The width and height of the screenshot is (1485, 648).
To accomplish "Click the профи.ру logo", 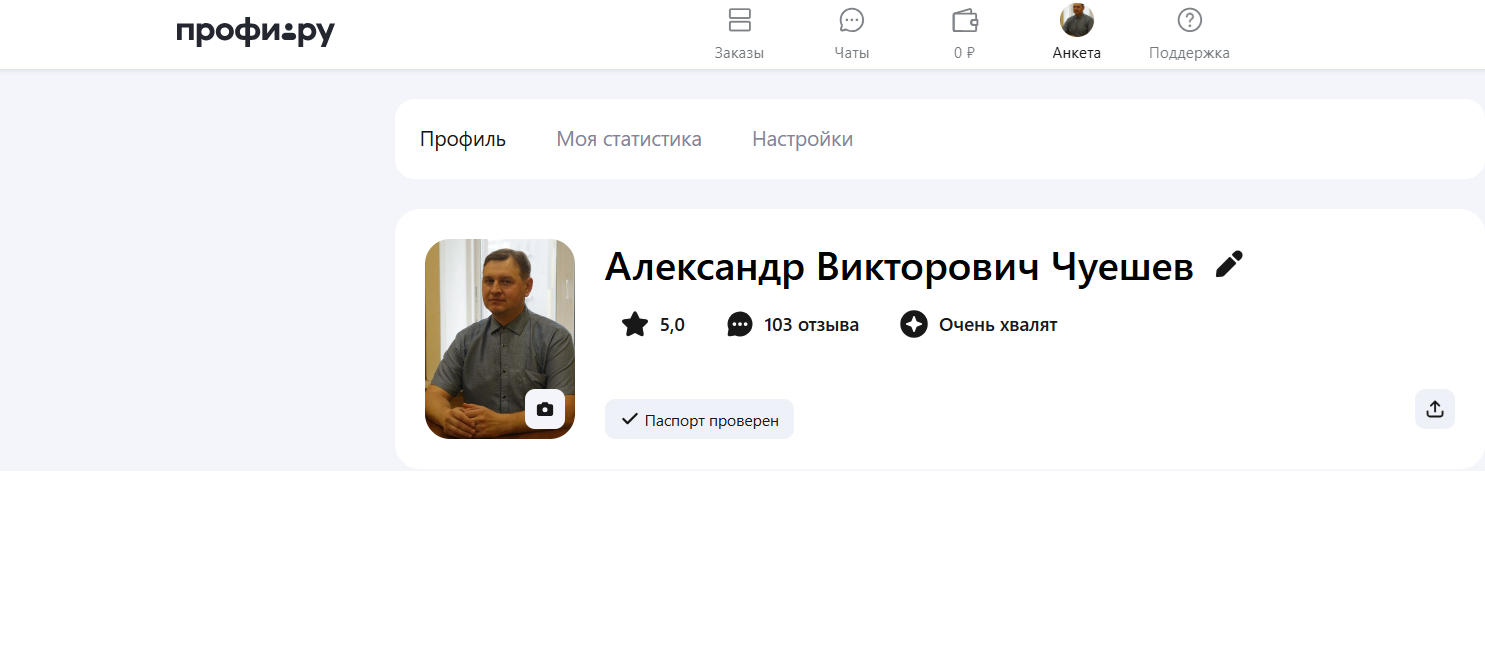I will 255,33.
